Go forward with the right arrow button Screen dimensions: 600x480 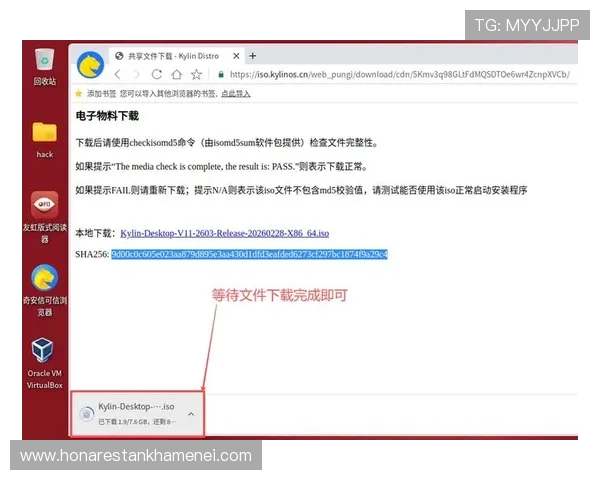click(137, 74)
